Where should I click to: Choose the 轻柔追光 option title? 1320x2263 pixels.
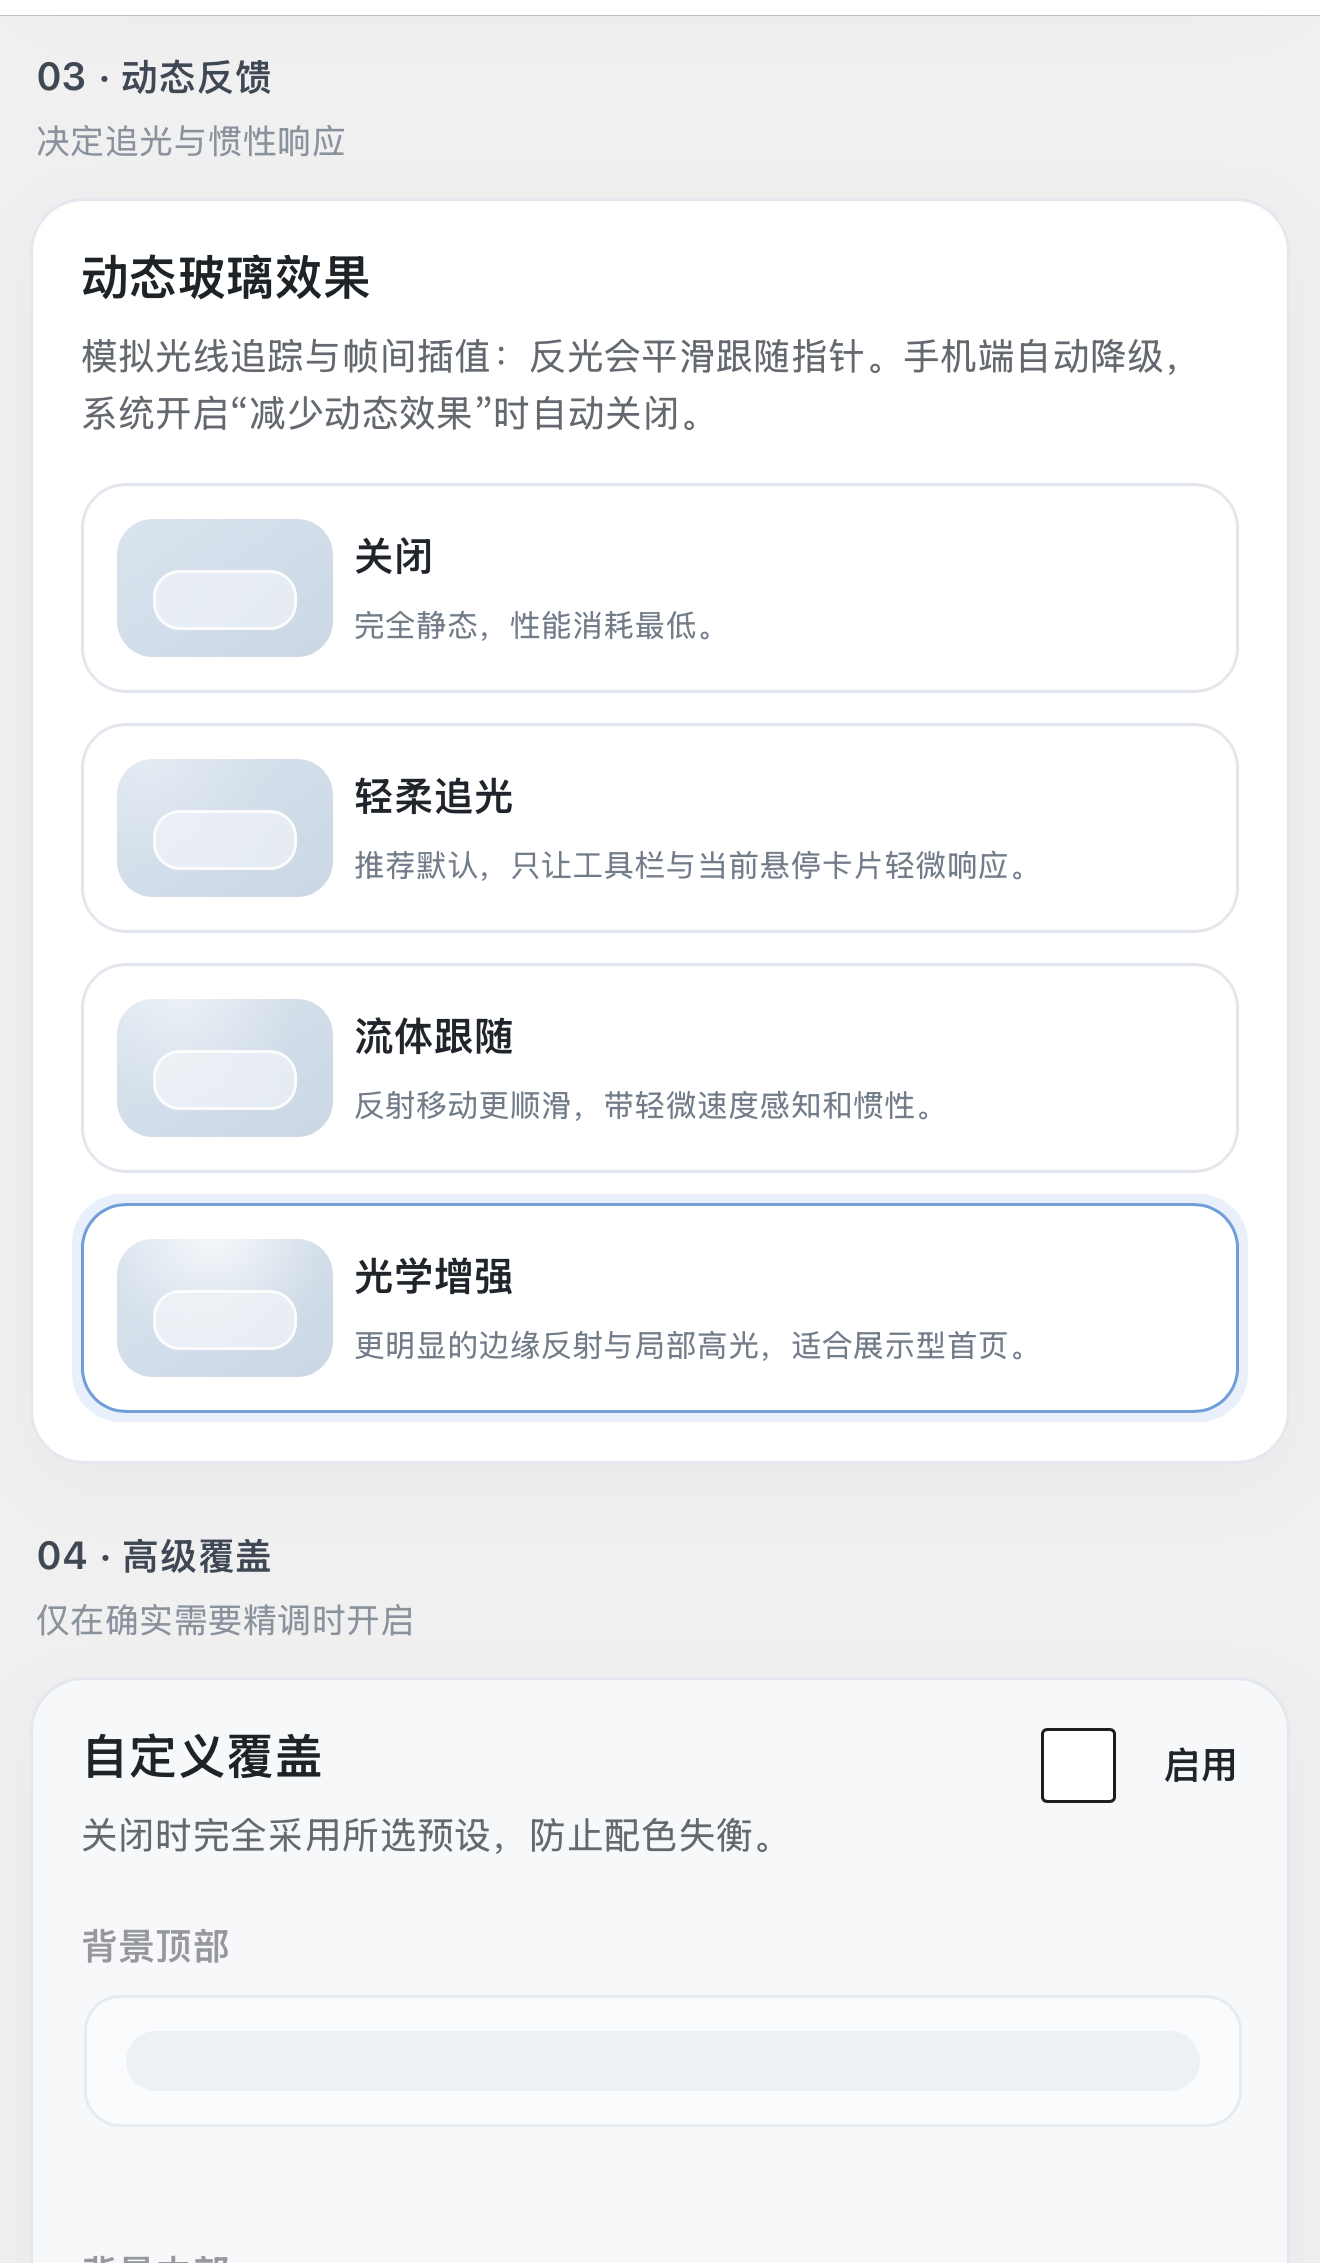[434, 797]
